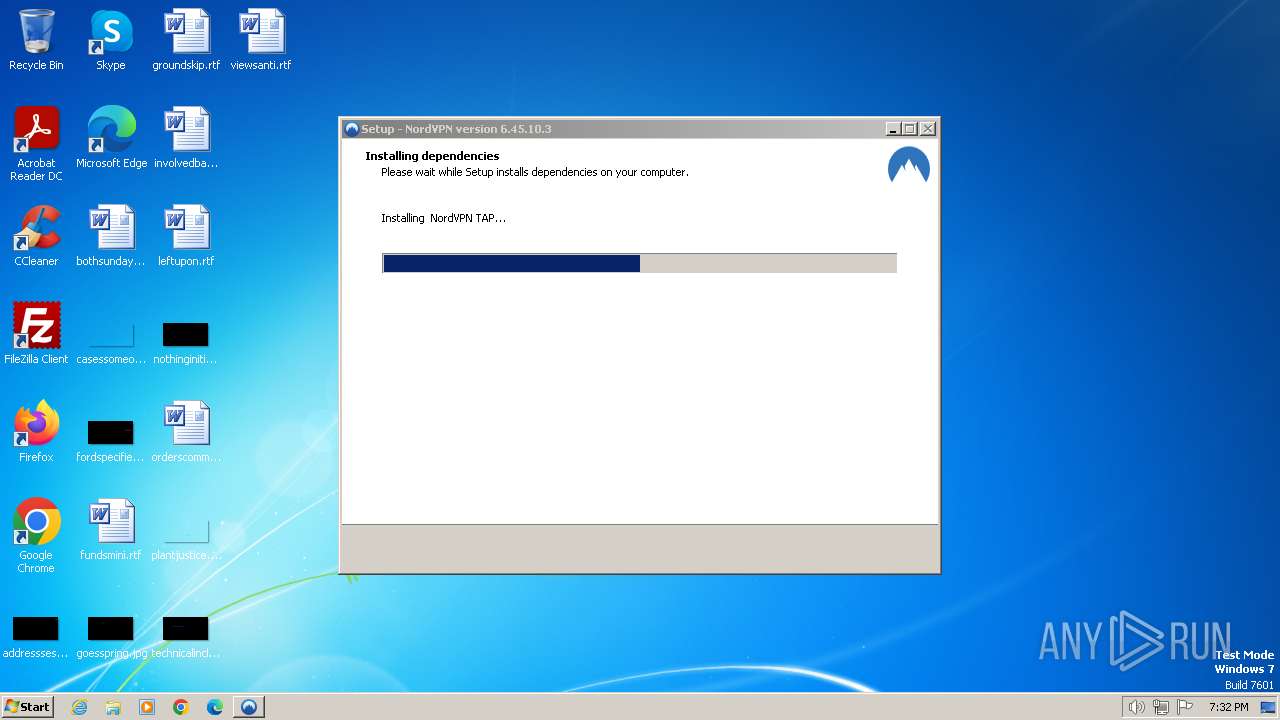This screenshot has height=720, width=1280.
Task: Open the Action Center flag icon
Action: point(1186,707)
